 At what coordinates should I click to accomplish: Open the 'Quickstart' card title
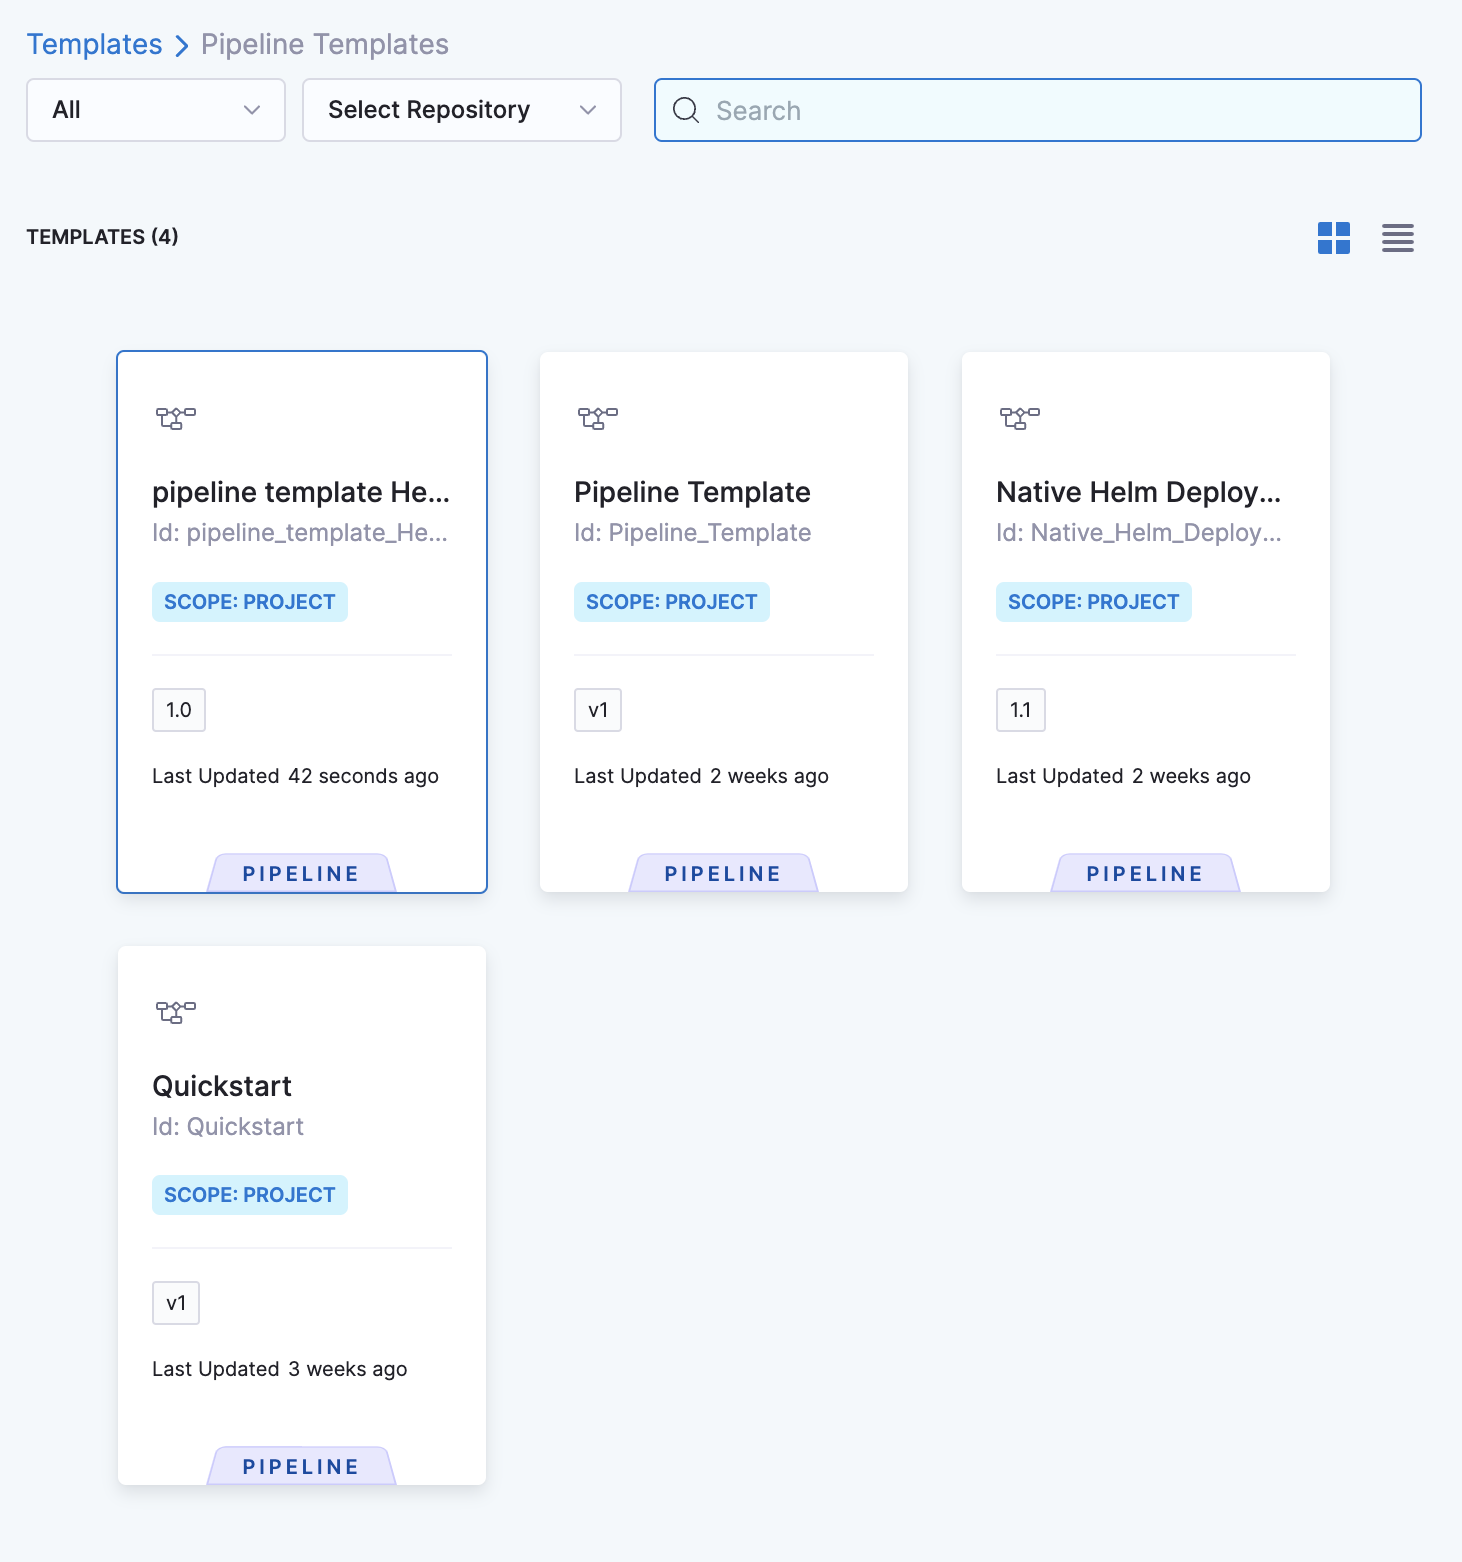click(222, 1086)
